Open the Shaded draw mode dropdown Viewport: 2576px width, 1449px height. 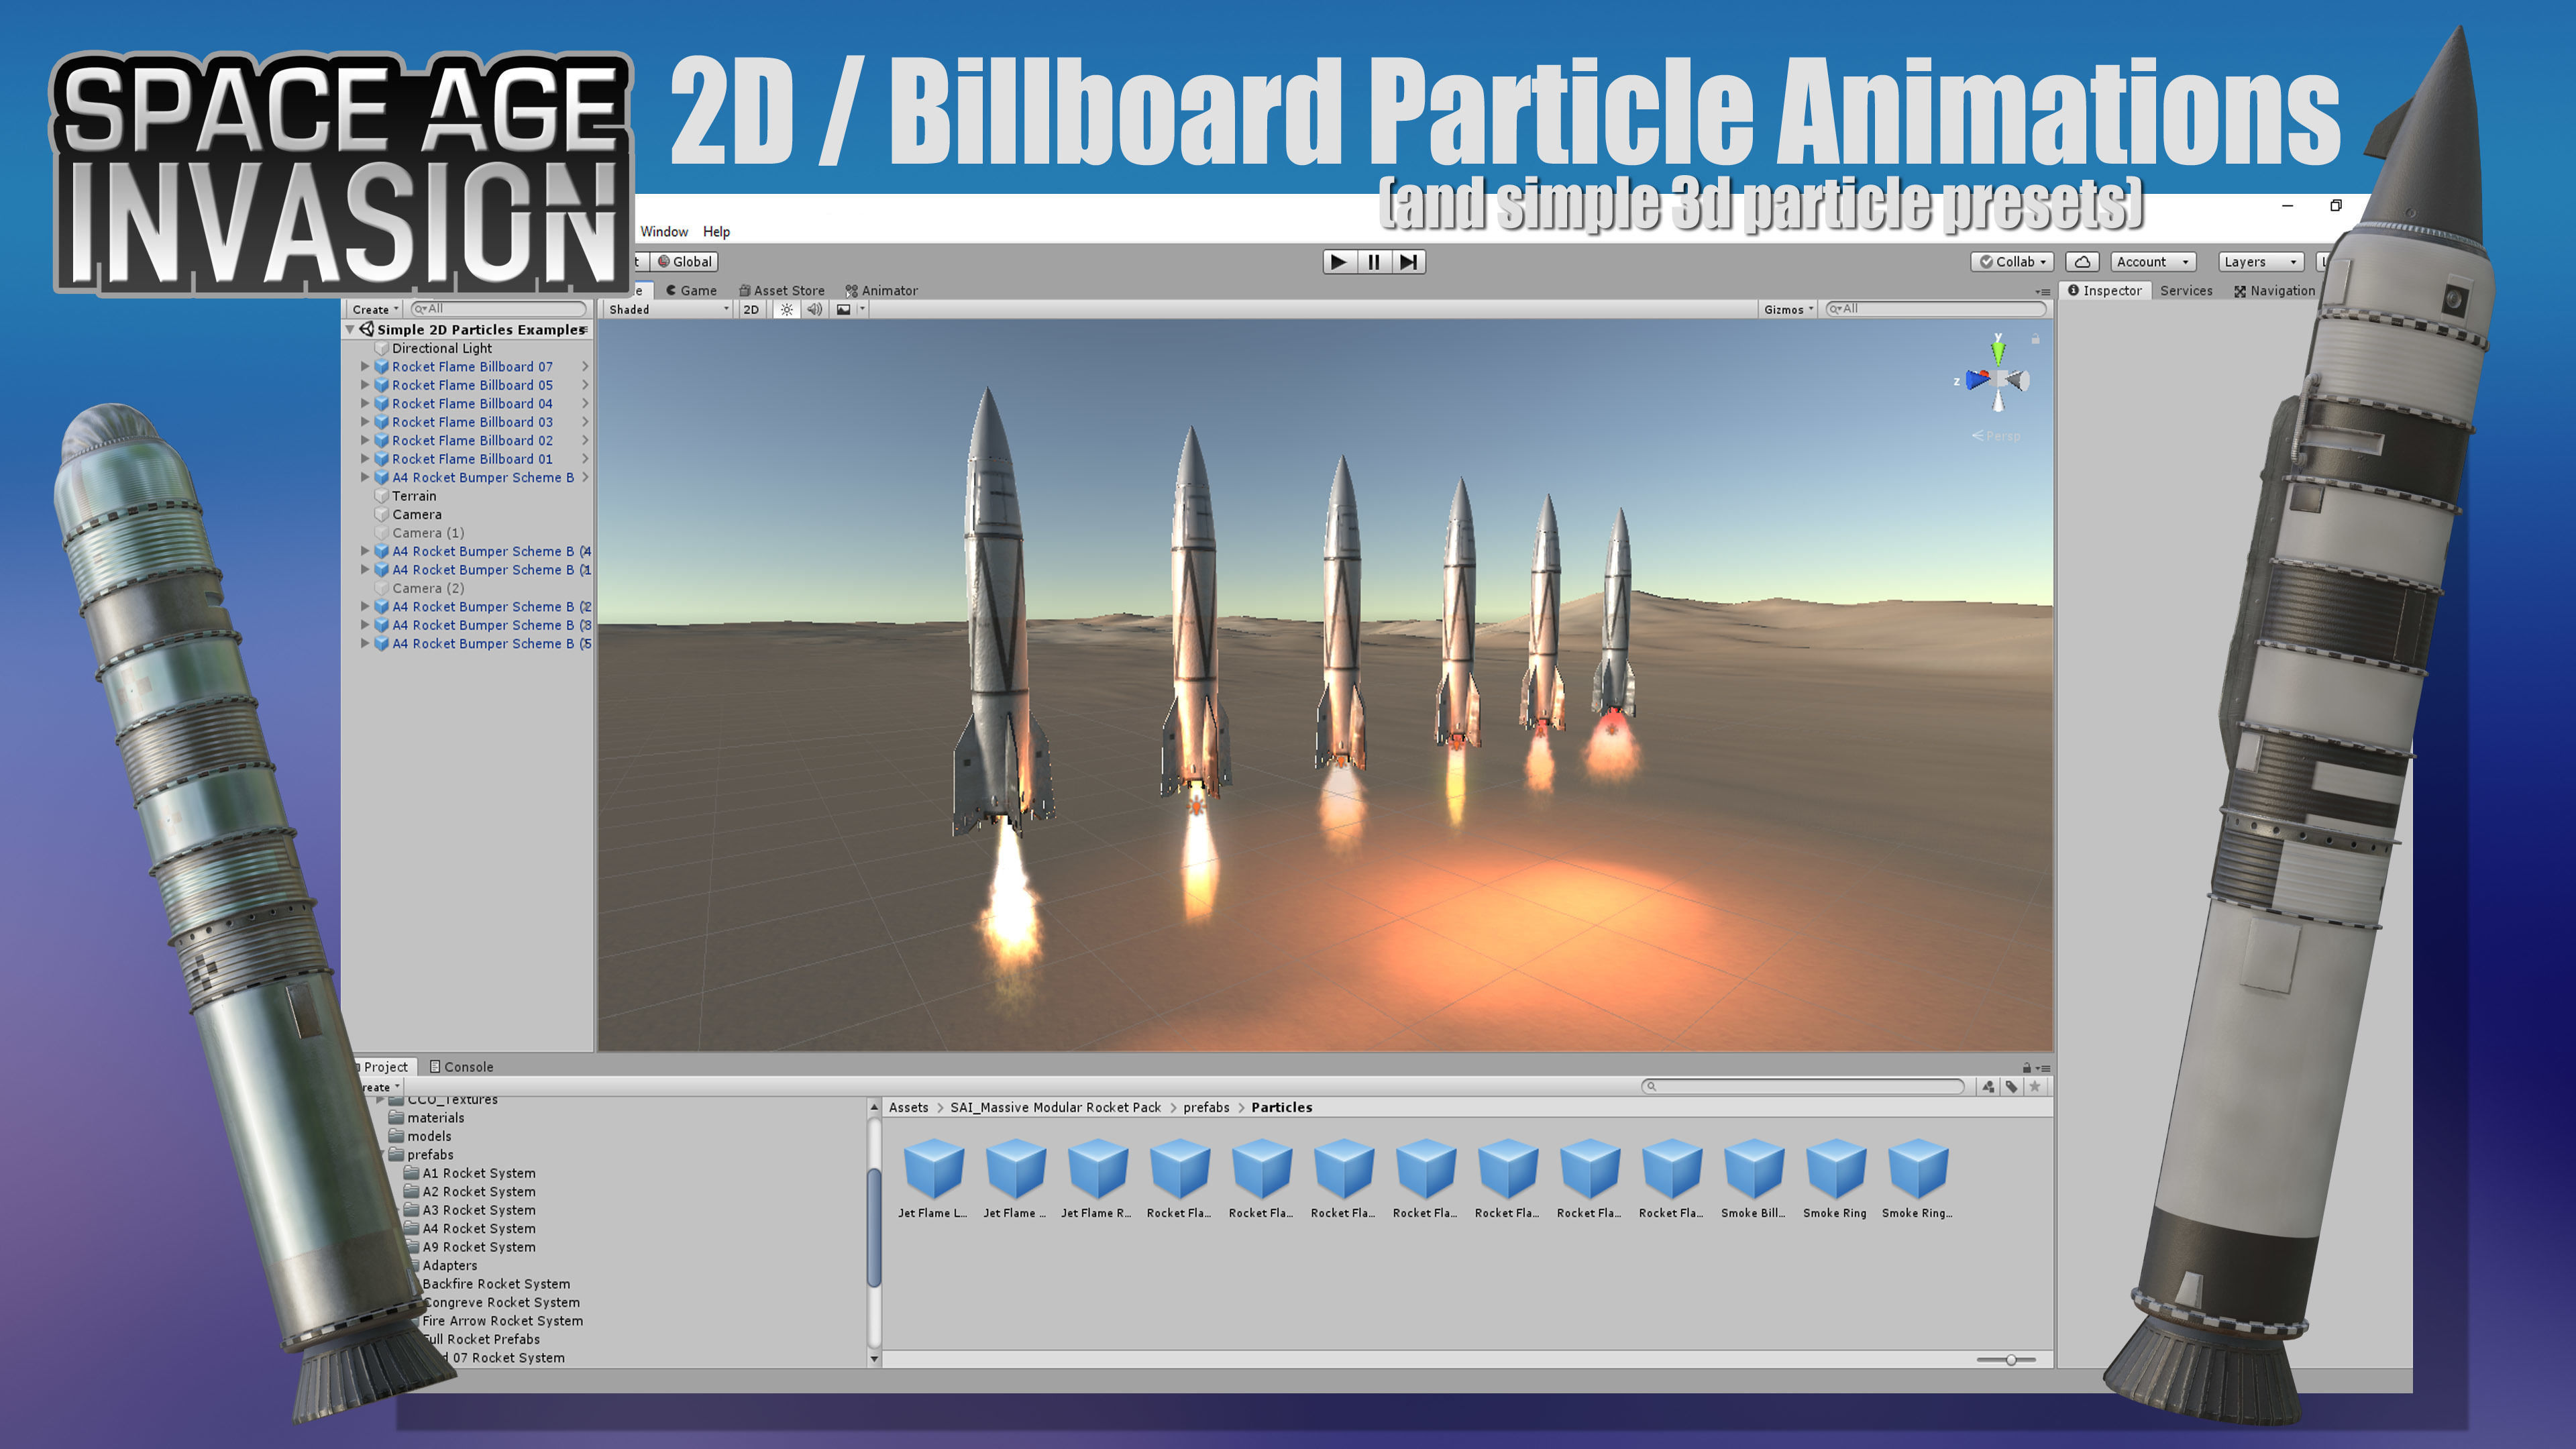pyautogui.click(x=668, y=310)
